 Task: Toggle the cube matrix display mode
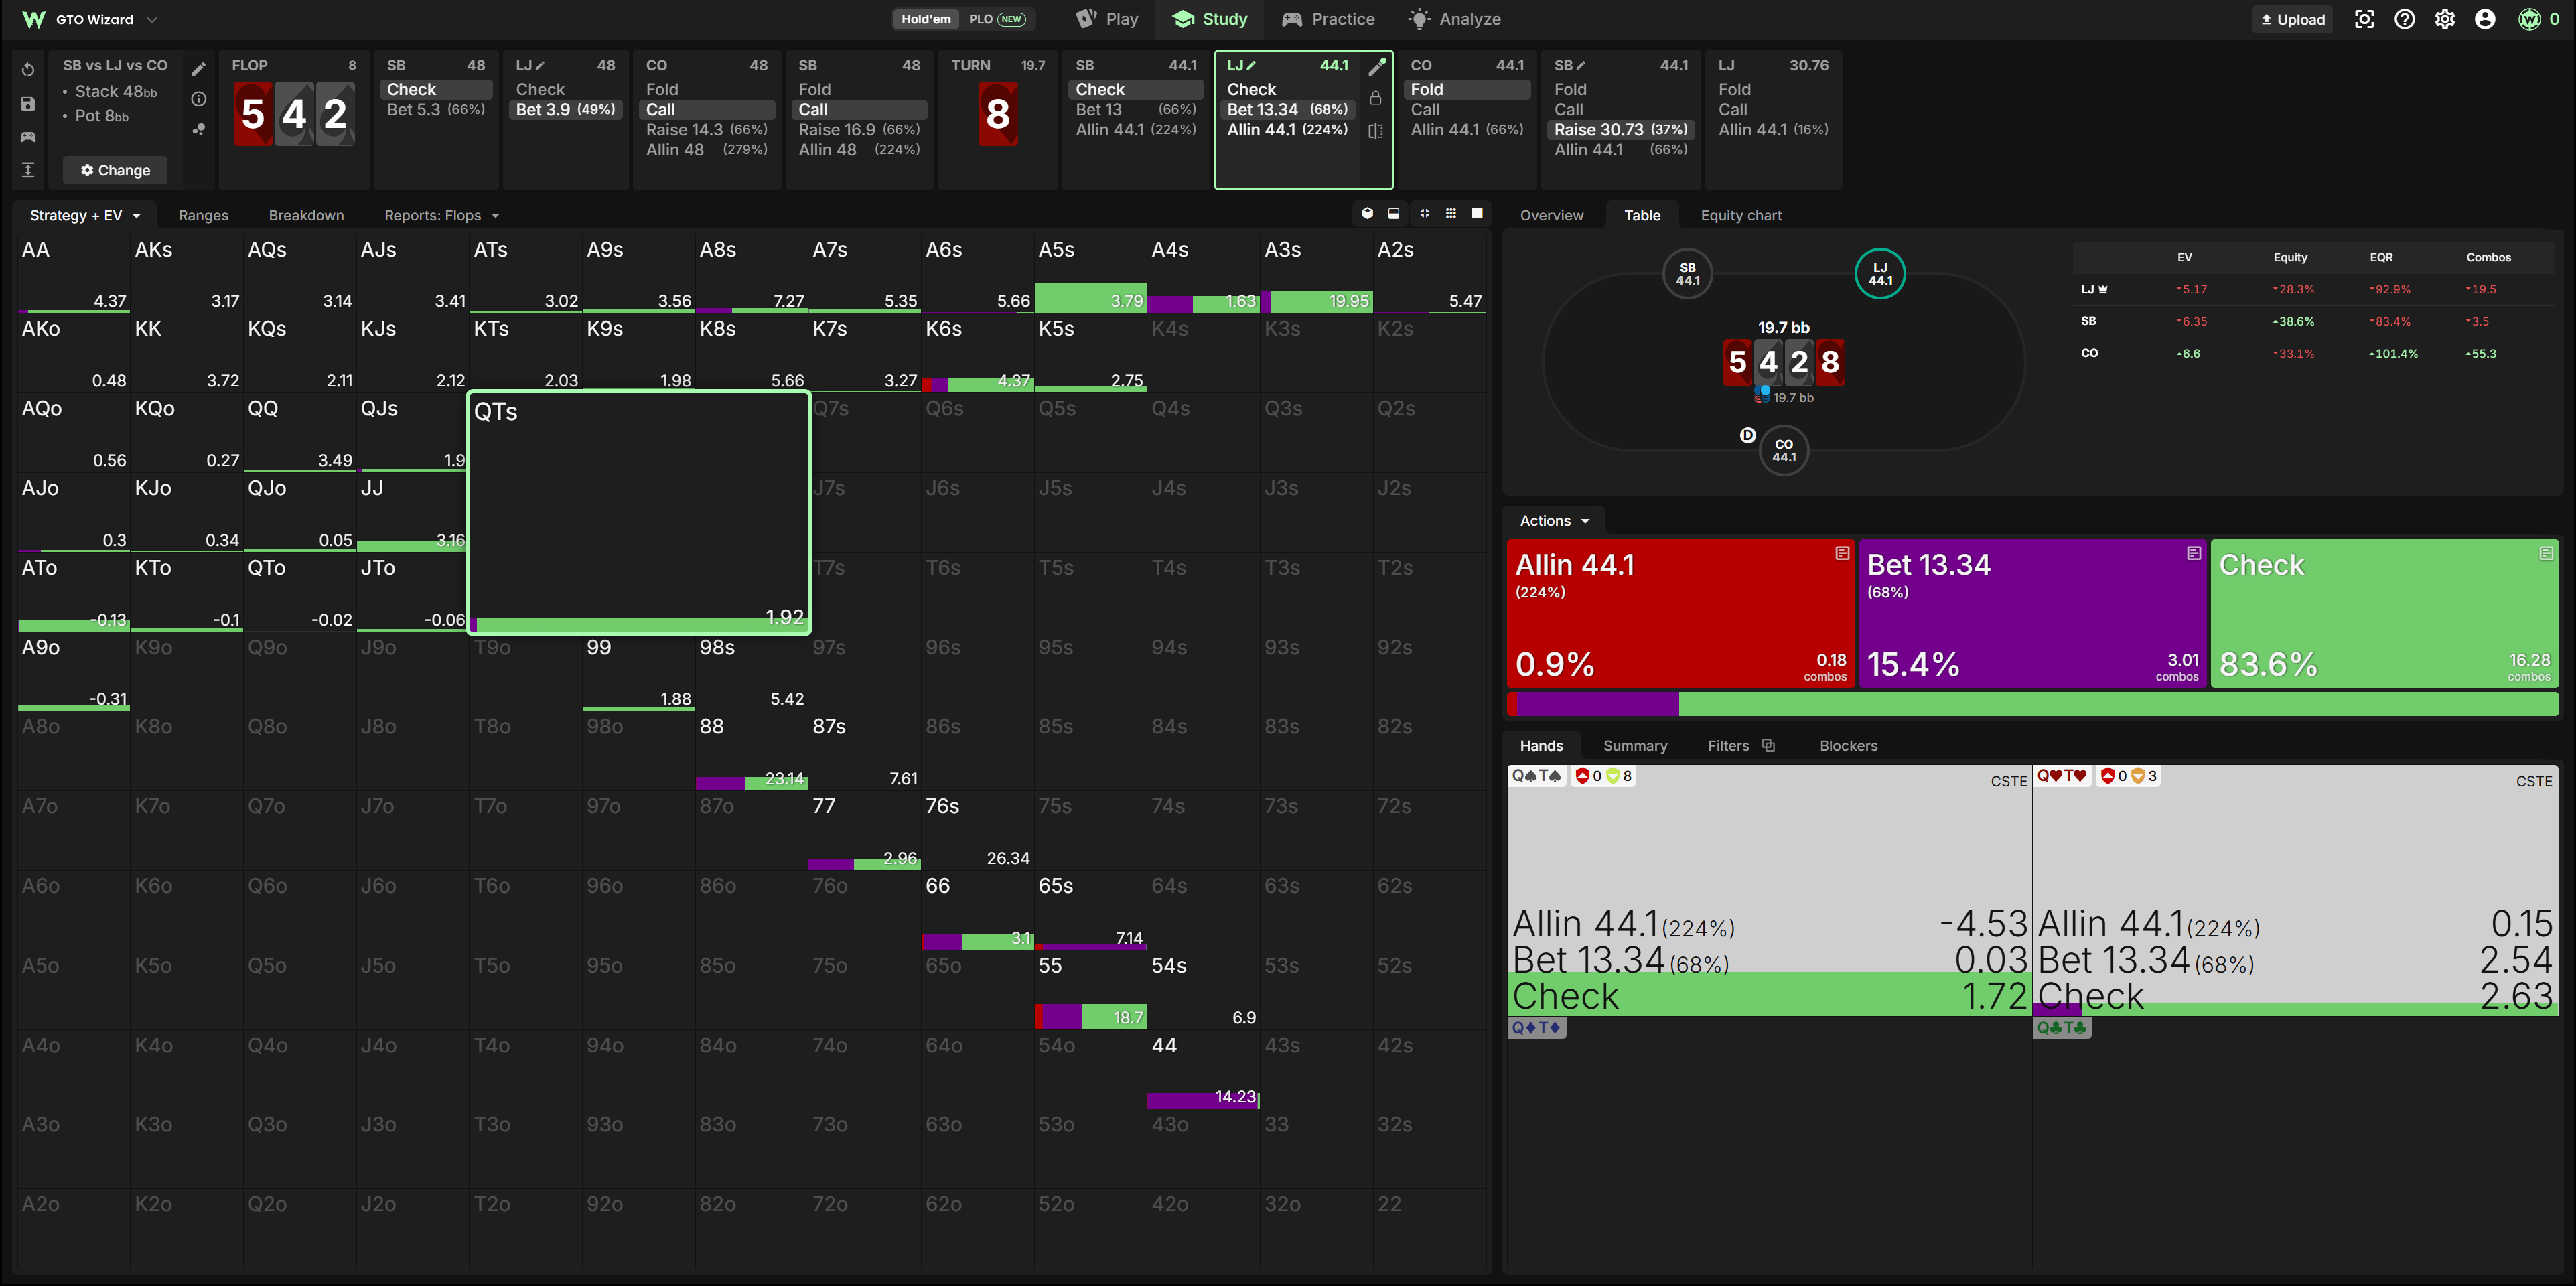click(1367, 213)
